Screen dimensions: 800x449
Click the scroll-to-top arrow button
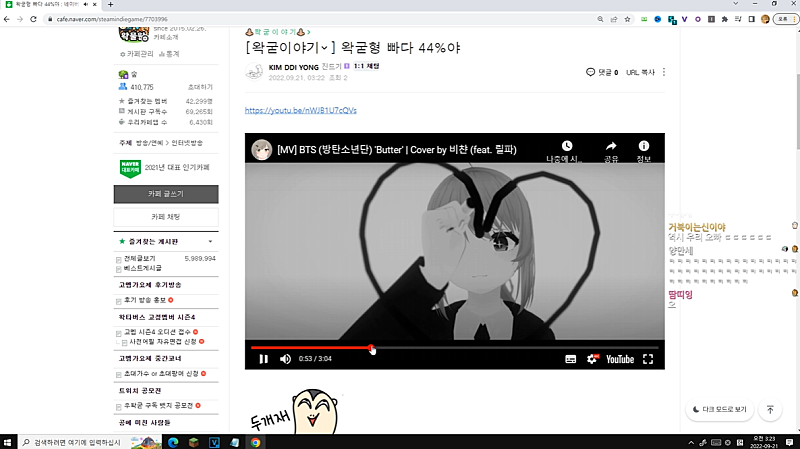pyautogui.click(x=770, y=409)
